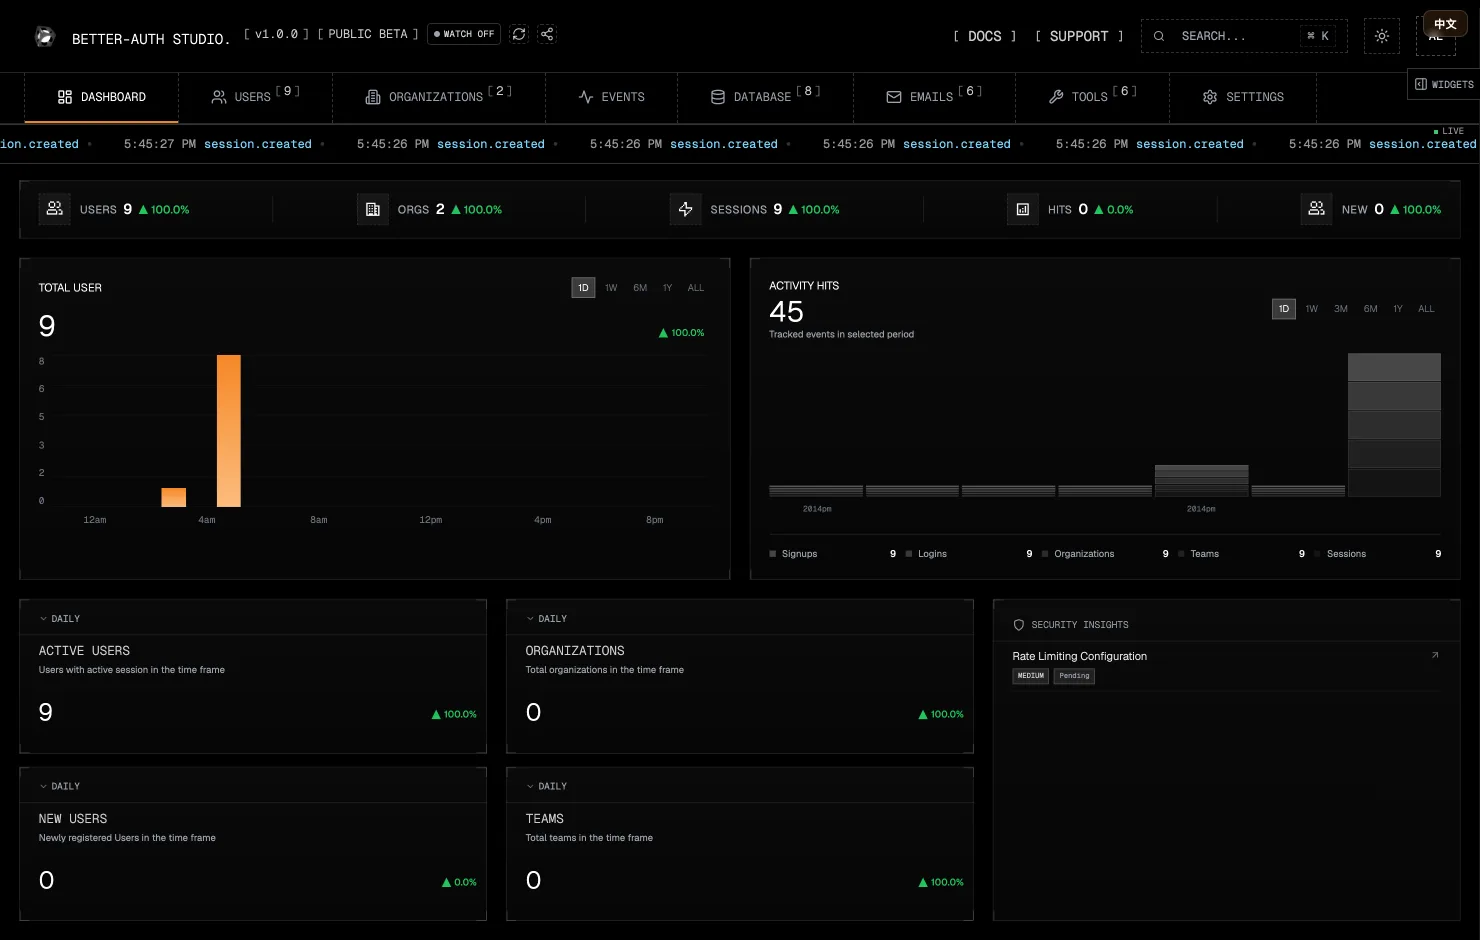This screenshot has height=940, width=1480.
Task: Click the Widgets panel icon
Action: coord(1421,84)
